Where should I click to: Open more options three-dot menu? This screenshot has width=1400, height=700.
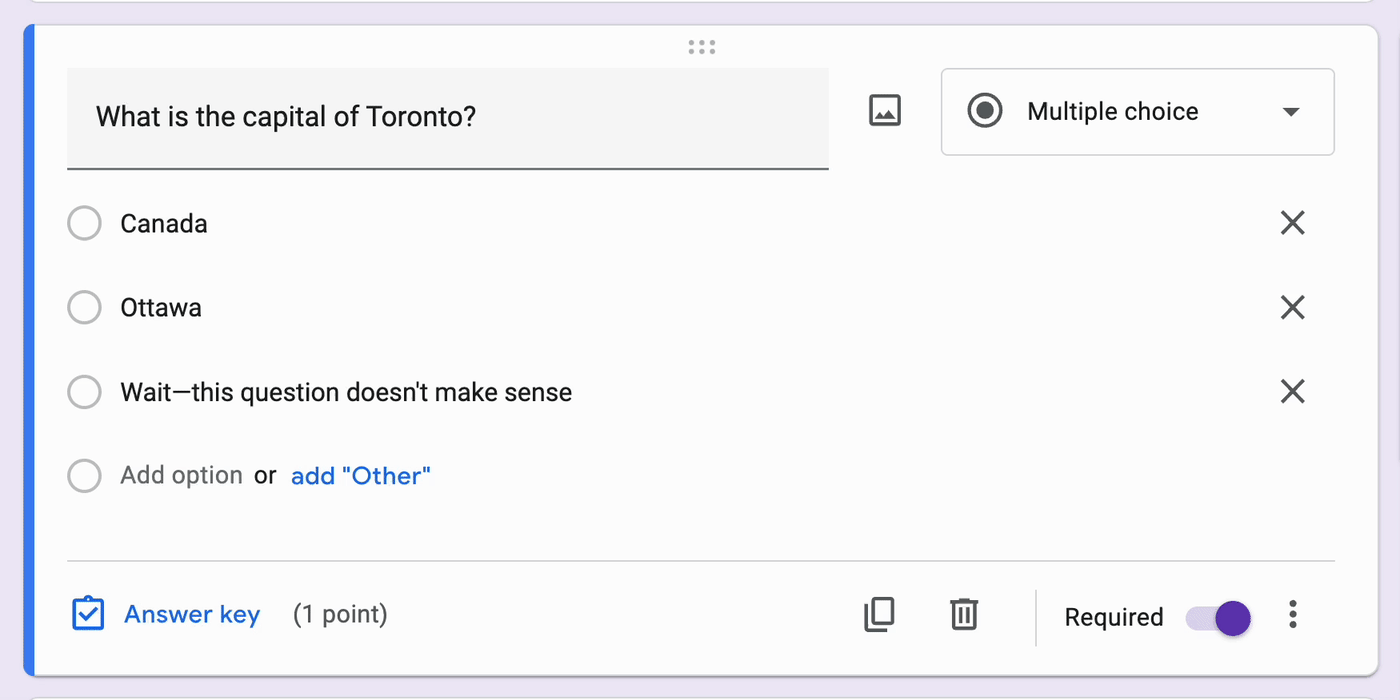[1293, 615]
